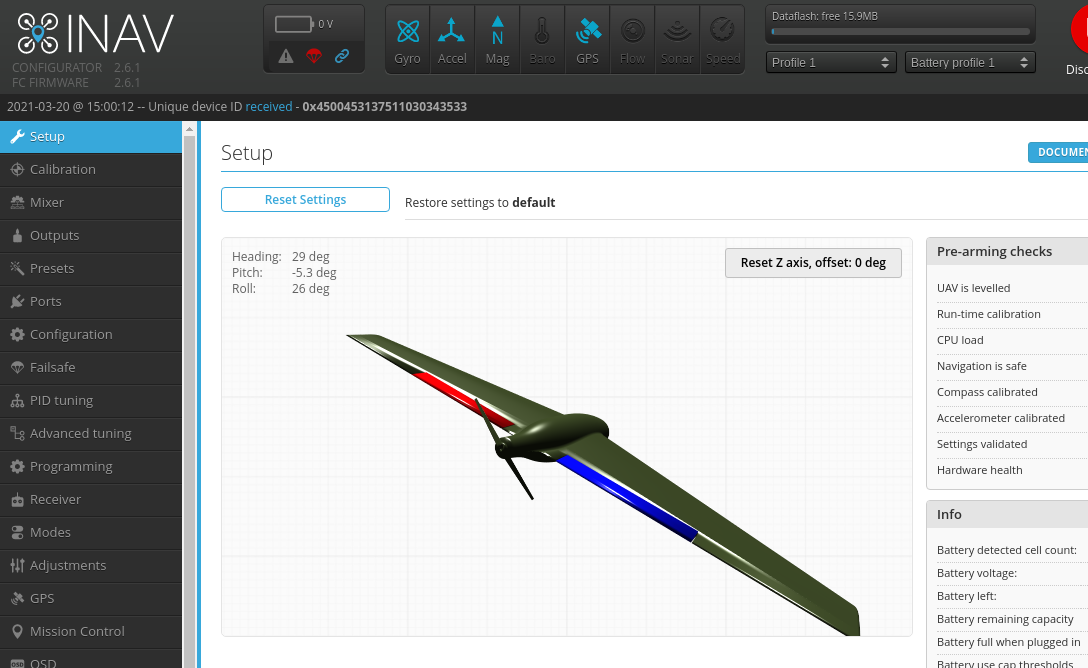The image size is (1088, 668).
Task: Open the Failsafe tab
Action: 91,367
